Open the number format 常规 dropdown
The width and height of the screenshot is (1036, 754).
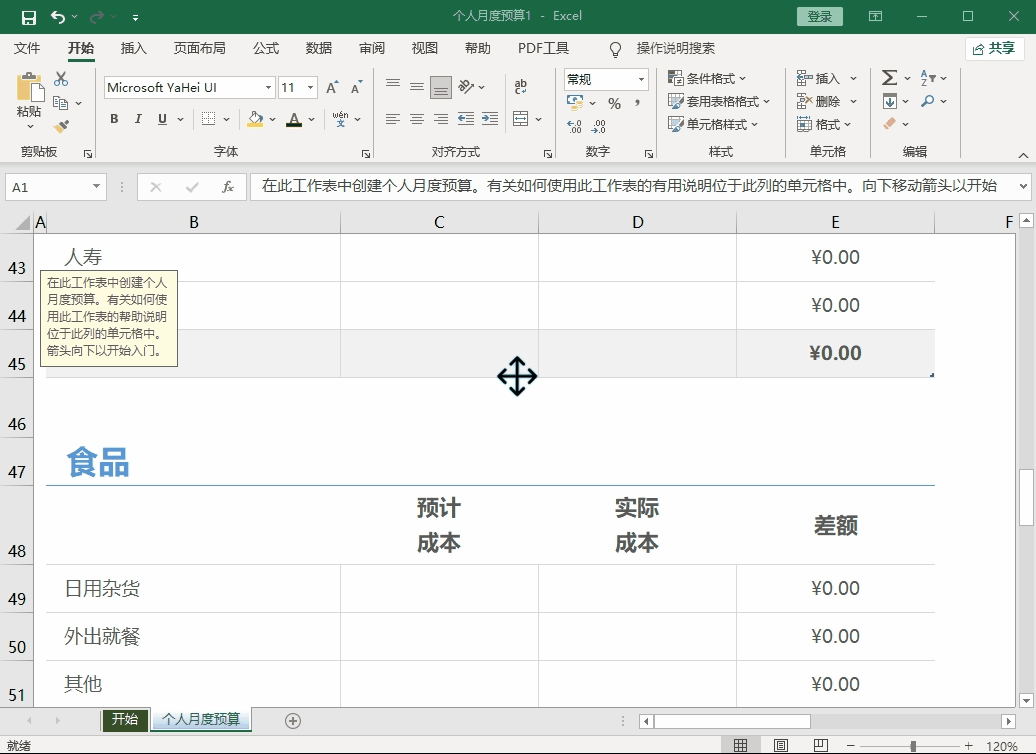coord(641,79)
